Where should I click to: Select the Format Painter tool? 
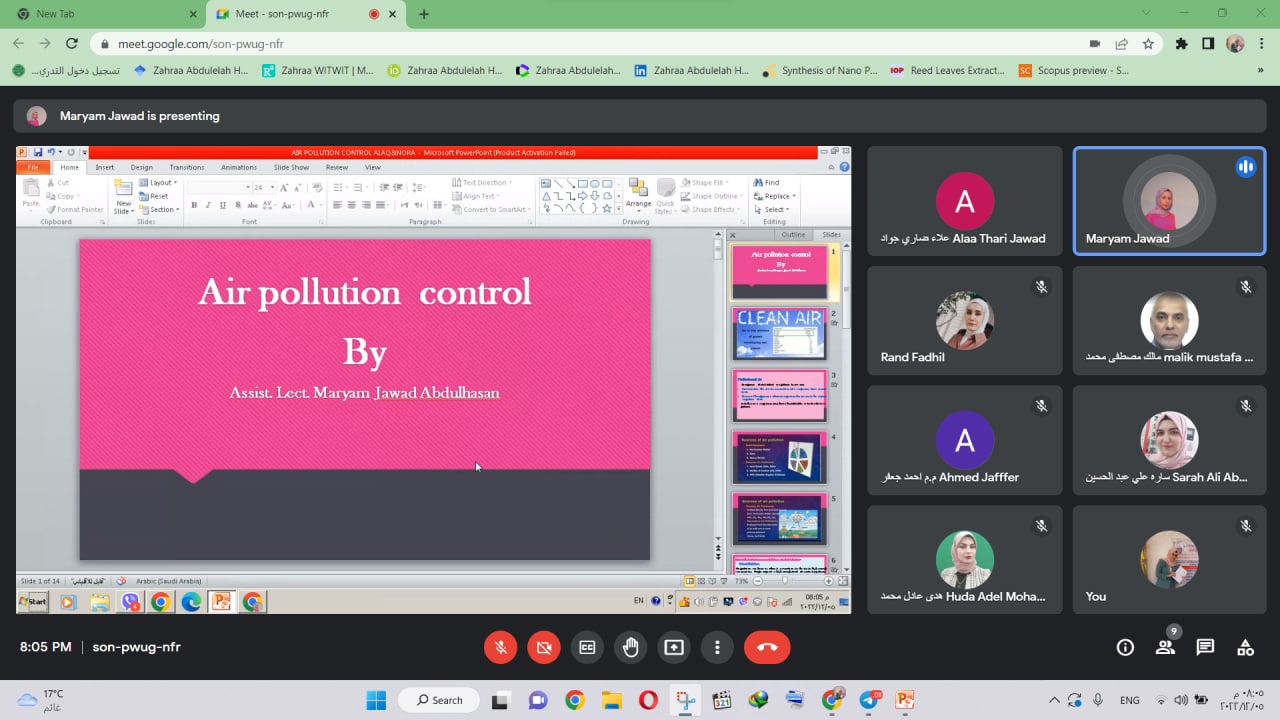click(76, 210)
